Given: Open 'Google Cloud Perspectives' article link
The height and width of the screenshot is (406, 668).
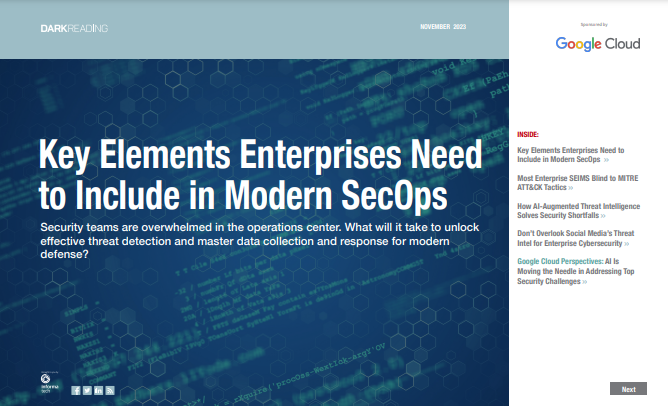Looking at the screenshot, I should (x=576, y=271).
